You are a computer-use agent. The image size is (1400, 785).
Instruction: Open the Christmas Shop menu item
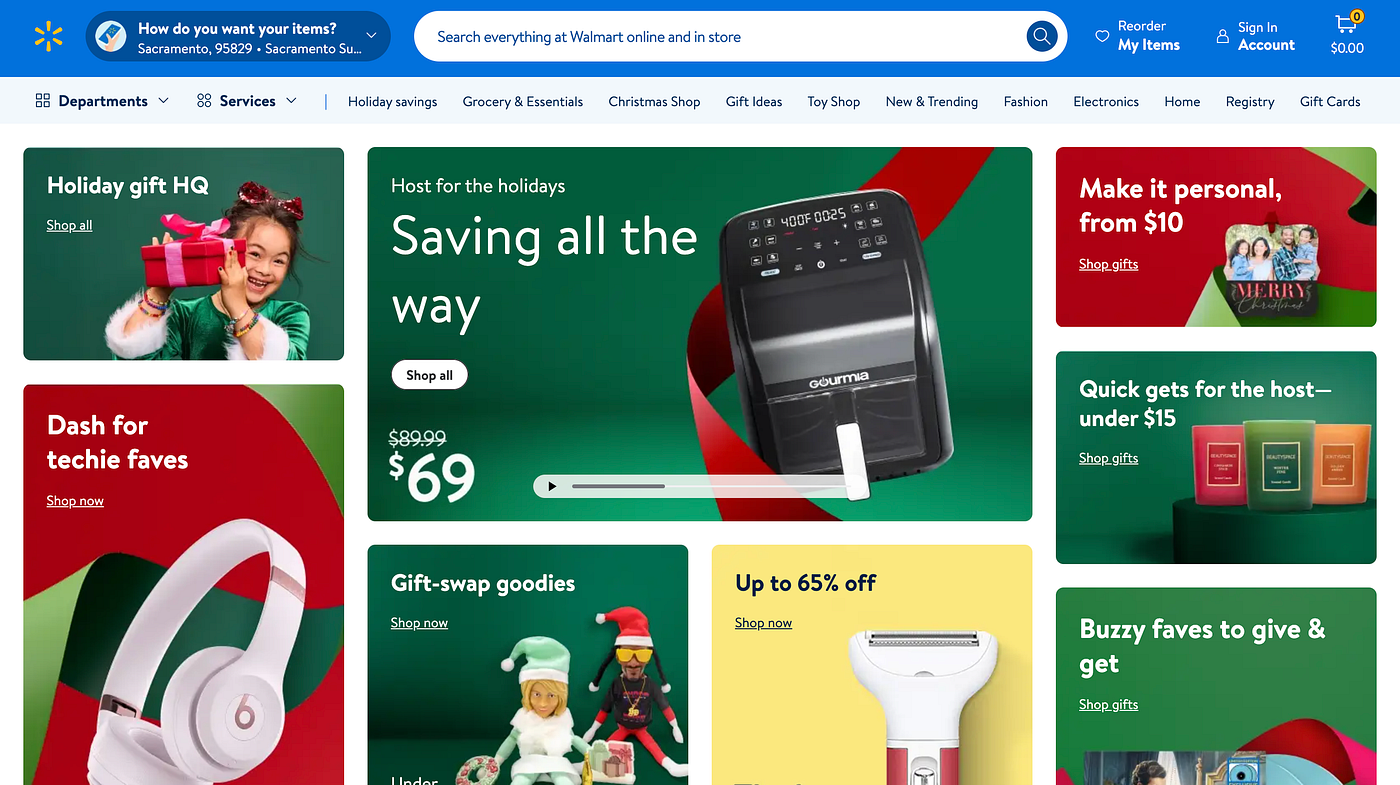coord(654,101)
